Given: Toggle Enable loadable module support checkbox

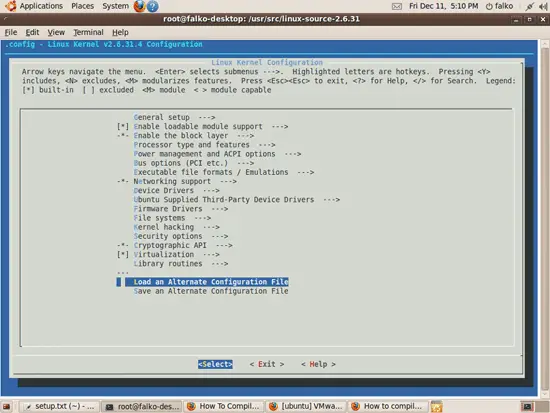Looking at the screenshot, I should [x=123, y=127].
